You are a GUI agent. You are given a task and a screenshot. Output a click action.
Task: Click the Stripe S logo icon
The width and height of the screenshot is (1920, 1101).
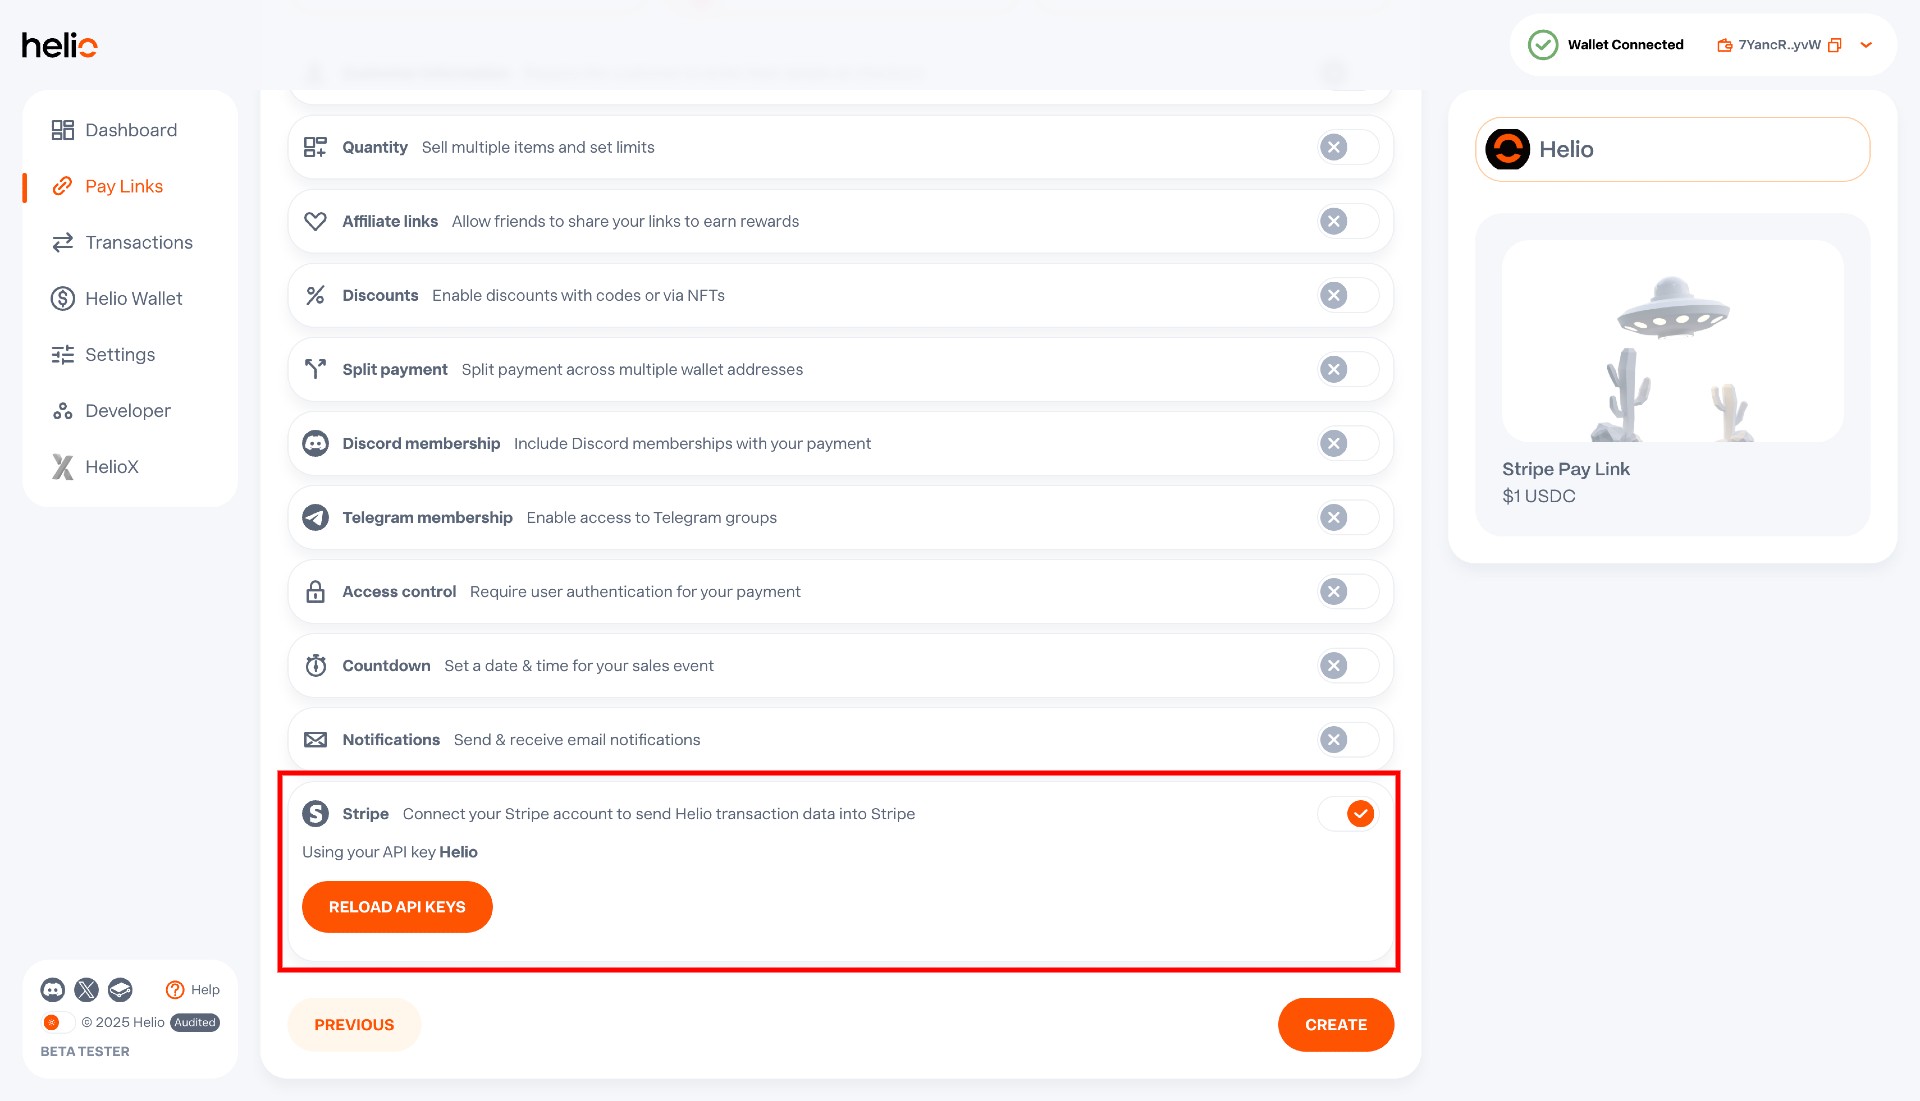(x=315, y=813)
